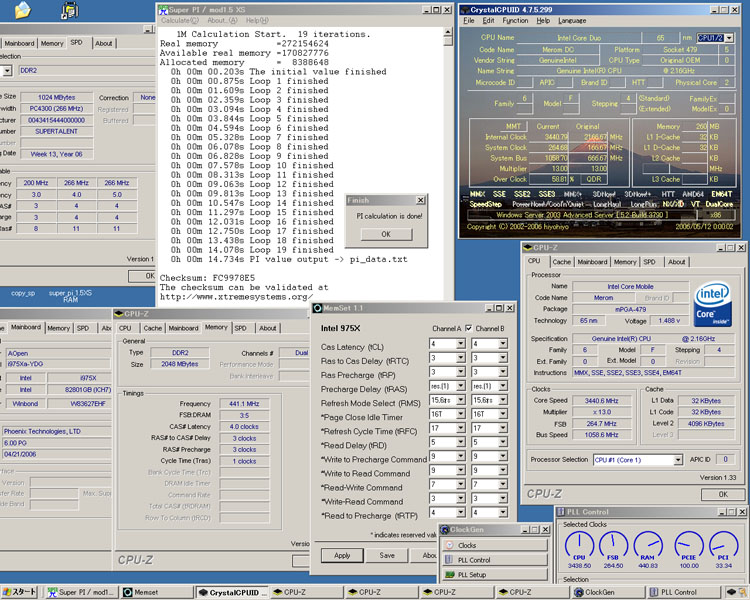Open the Start button on the taskbar

click(x=19, y=592)
